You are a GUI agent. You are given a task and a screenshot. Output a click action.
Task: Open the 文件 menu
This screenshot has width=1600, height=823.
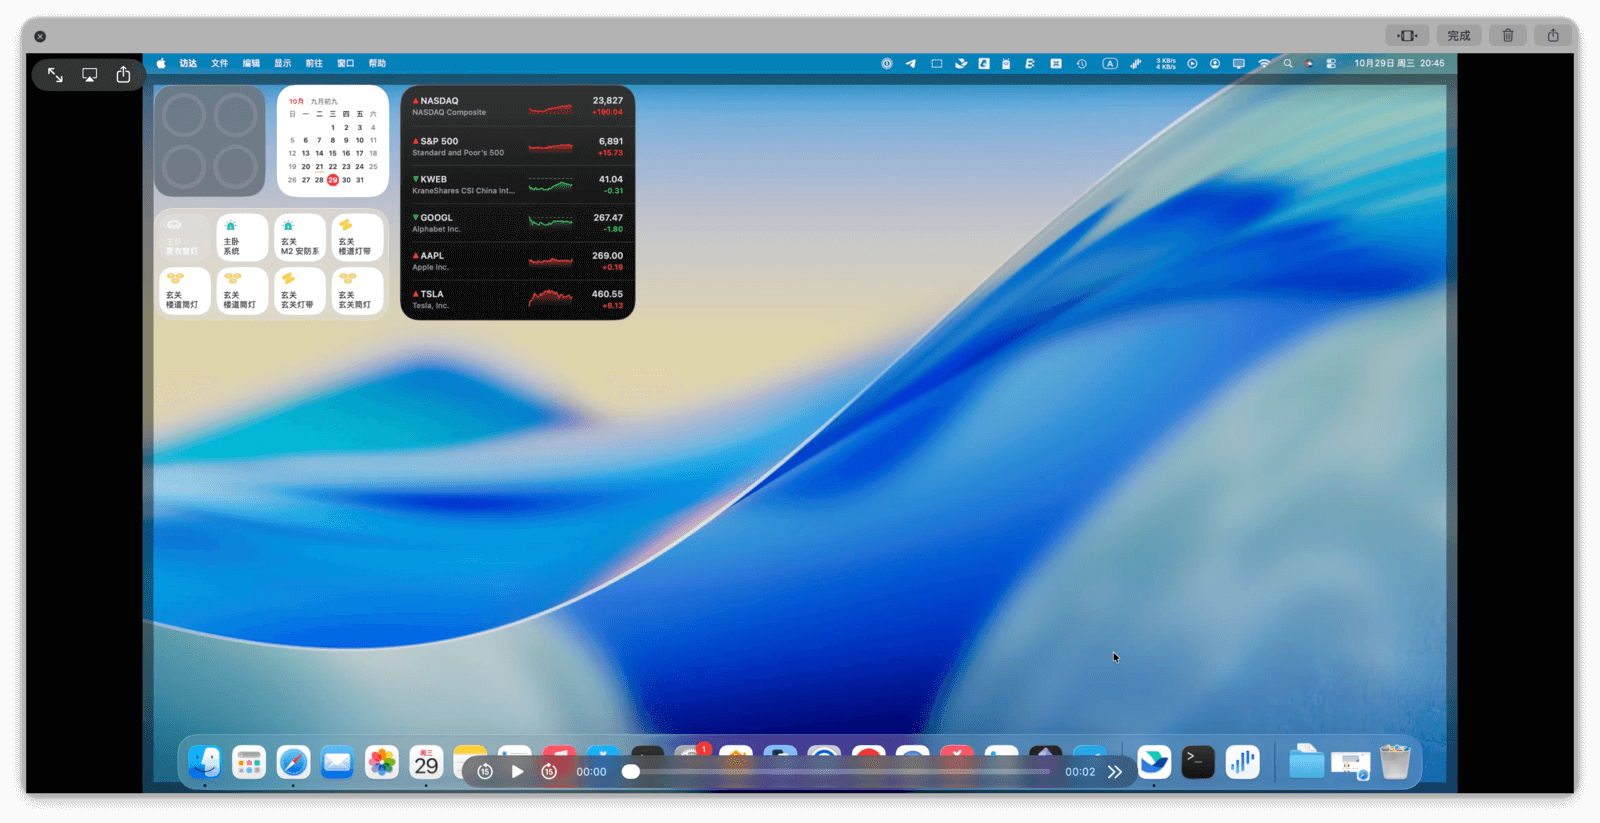coord(219,63)
